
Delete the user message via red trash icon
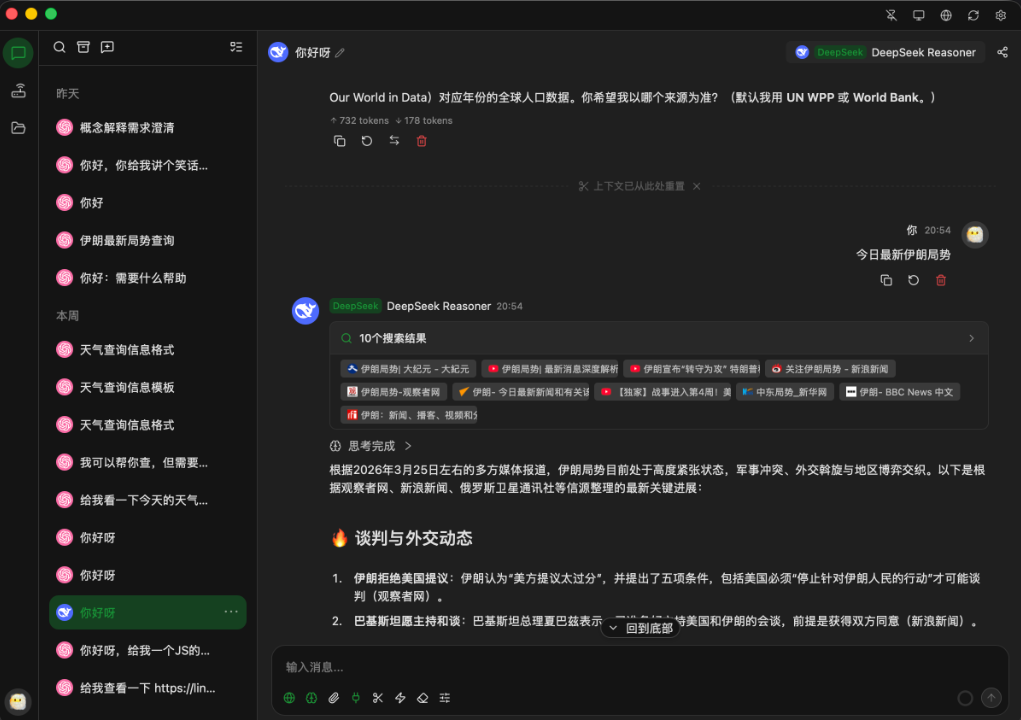(939, 280)
